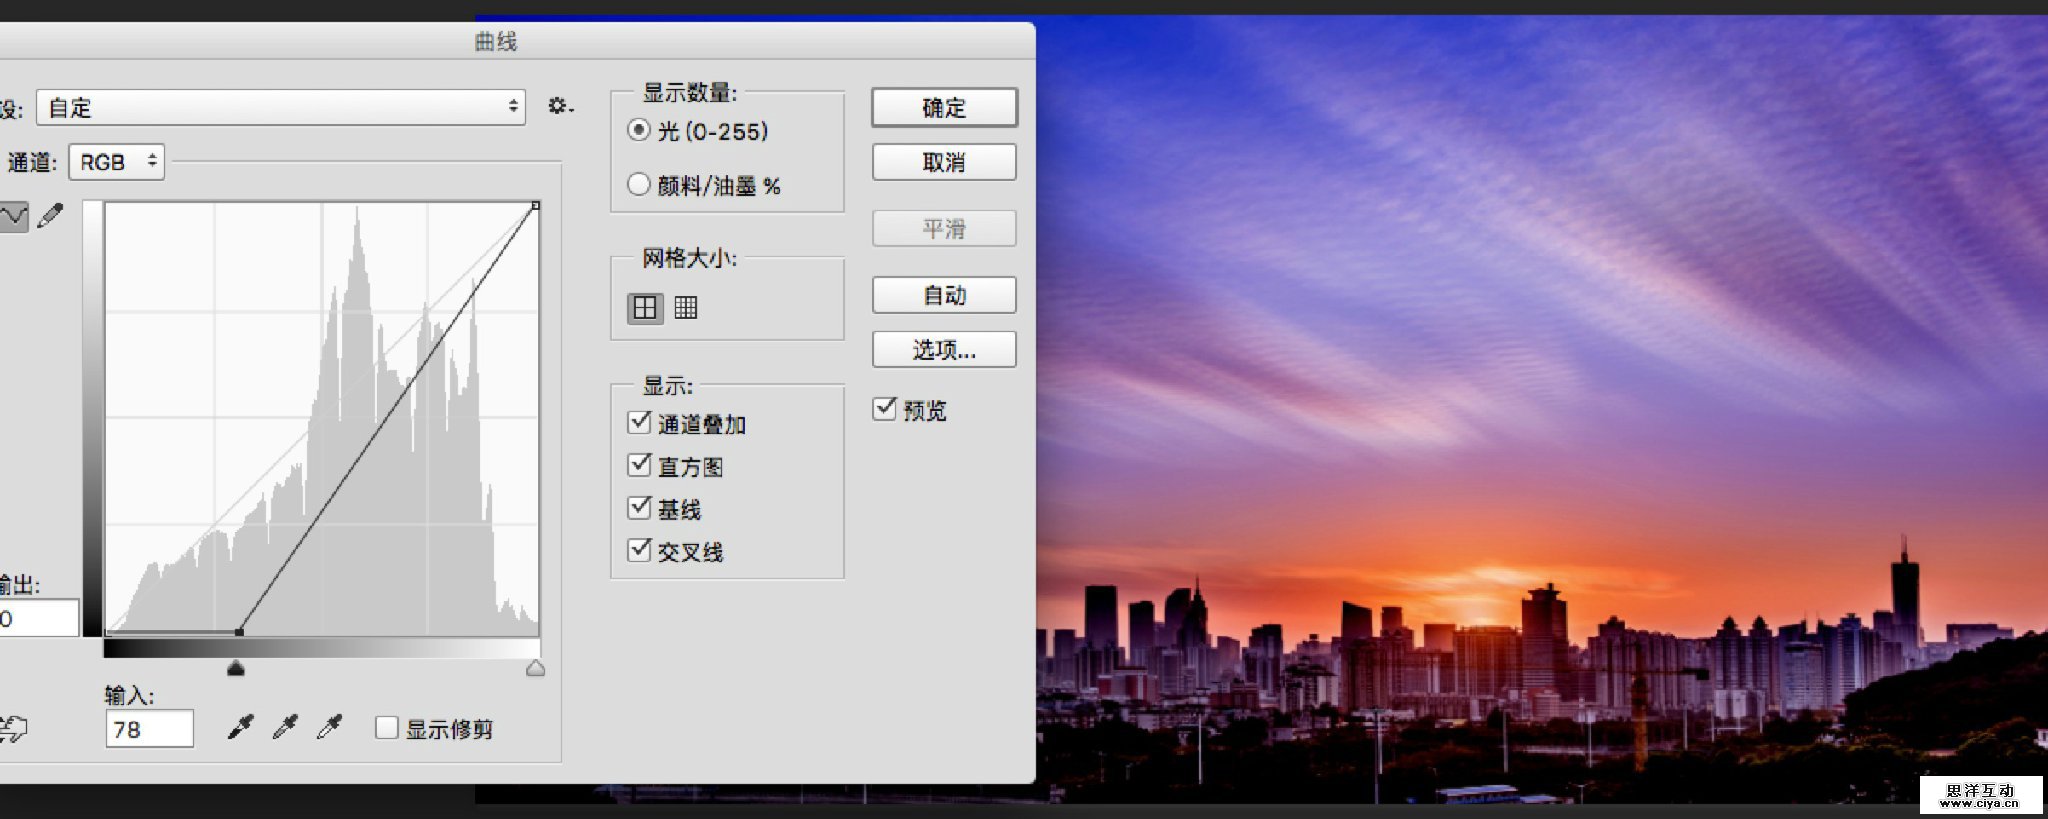Open the RGB channel dropdown
Viewport: 2048px width, 819px height.
click(x=117, y=162)
